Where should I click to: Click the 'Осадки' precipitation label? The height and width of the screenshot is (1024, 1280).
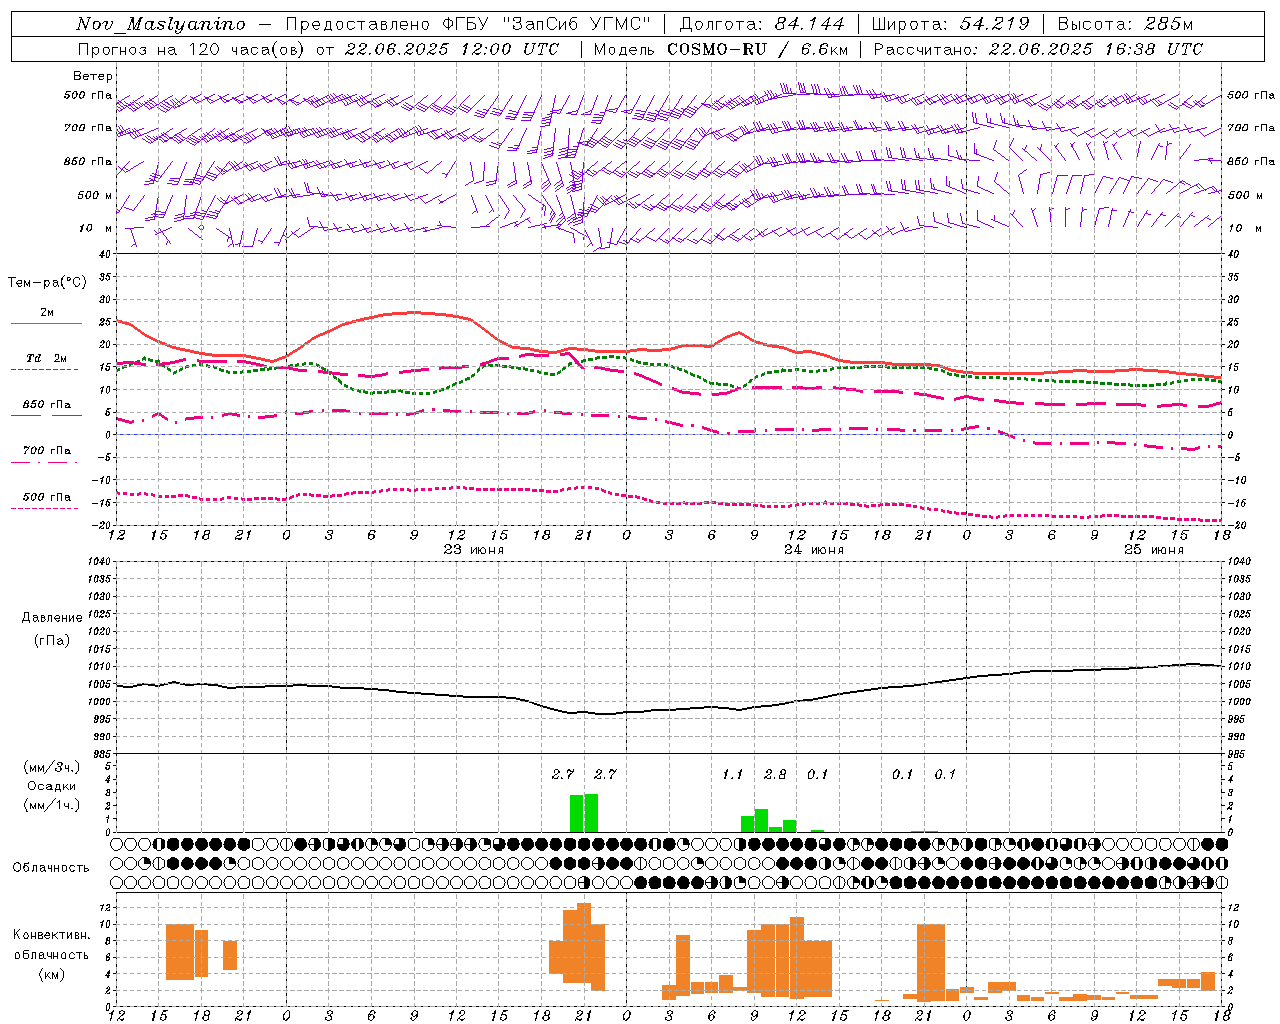pos(51,786)
